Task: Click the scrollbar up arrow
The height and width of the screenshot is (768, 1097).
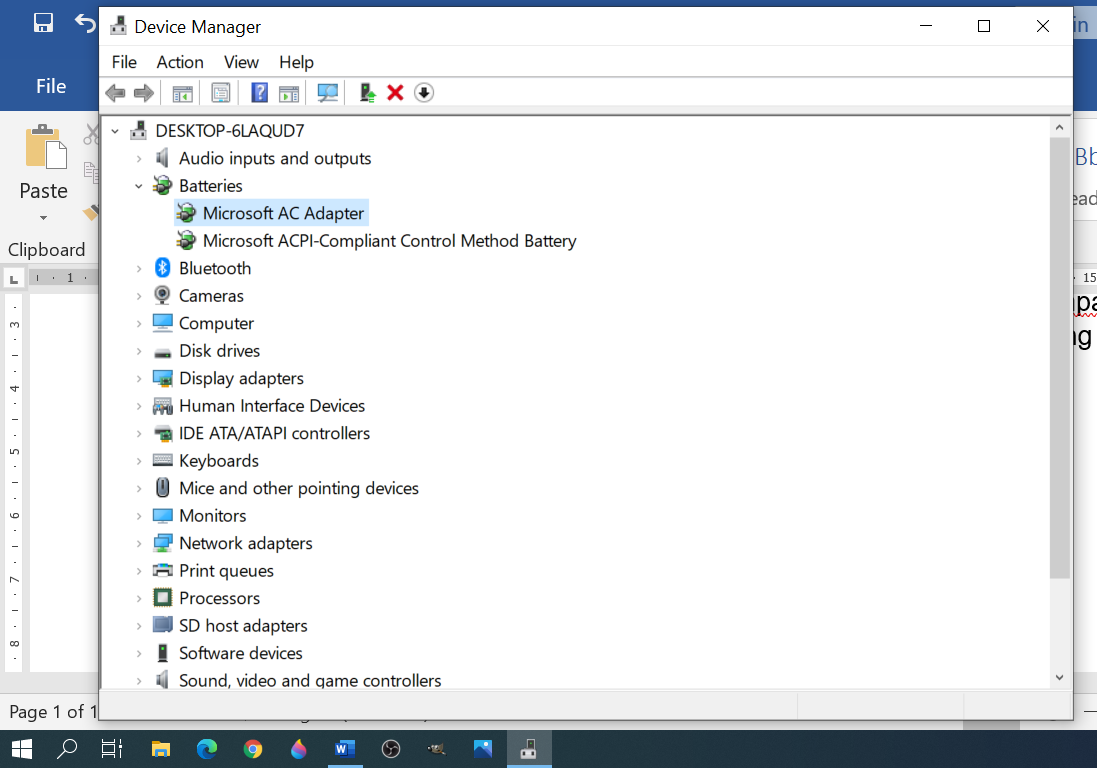Action: pos(1059,127)
